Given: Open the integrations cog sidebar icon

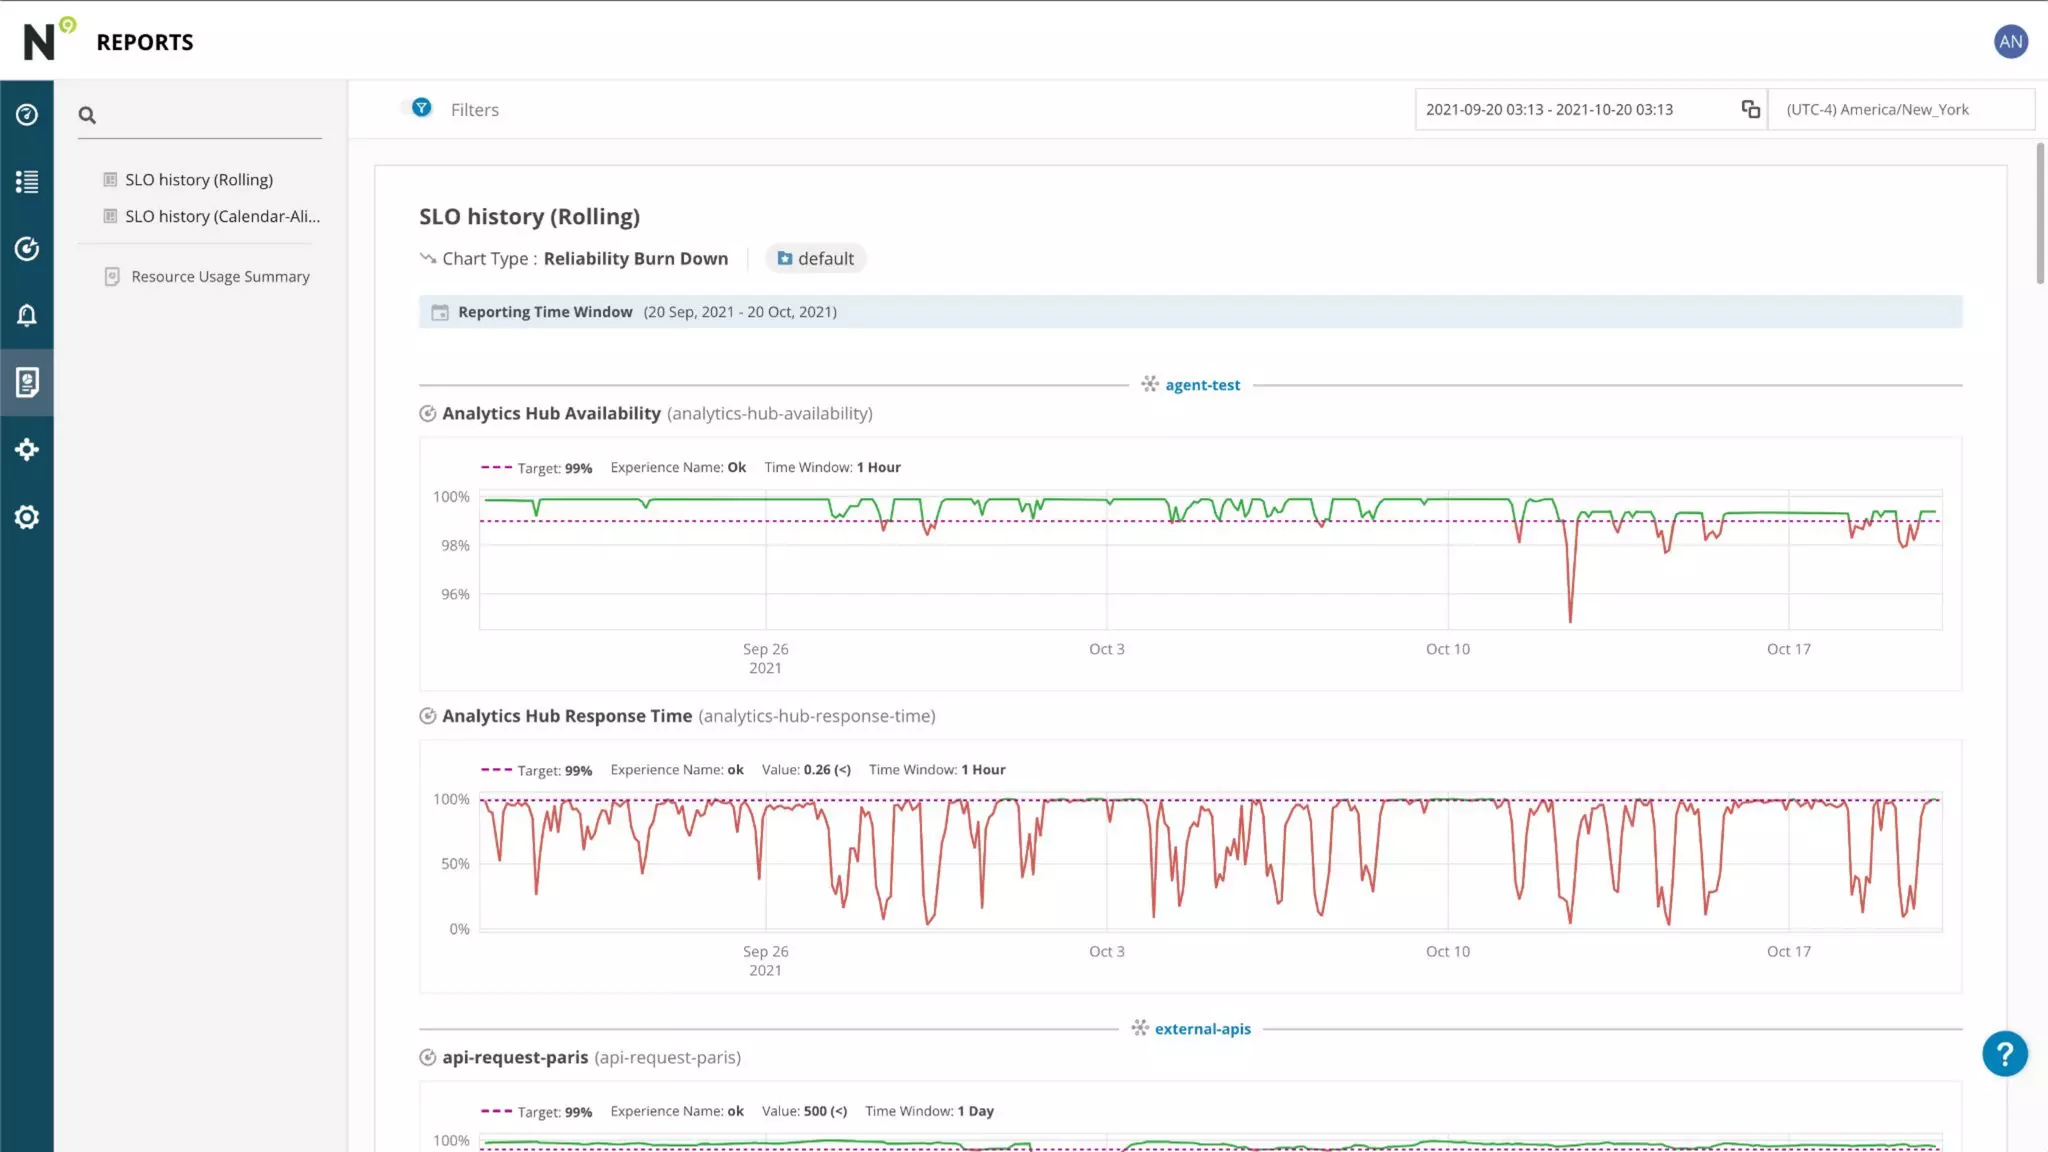Looking at the screenshot, I should click(x=27, y=450).
